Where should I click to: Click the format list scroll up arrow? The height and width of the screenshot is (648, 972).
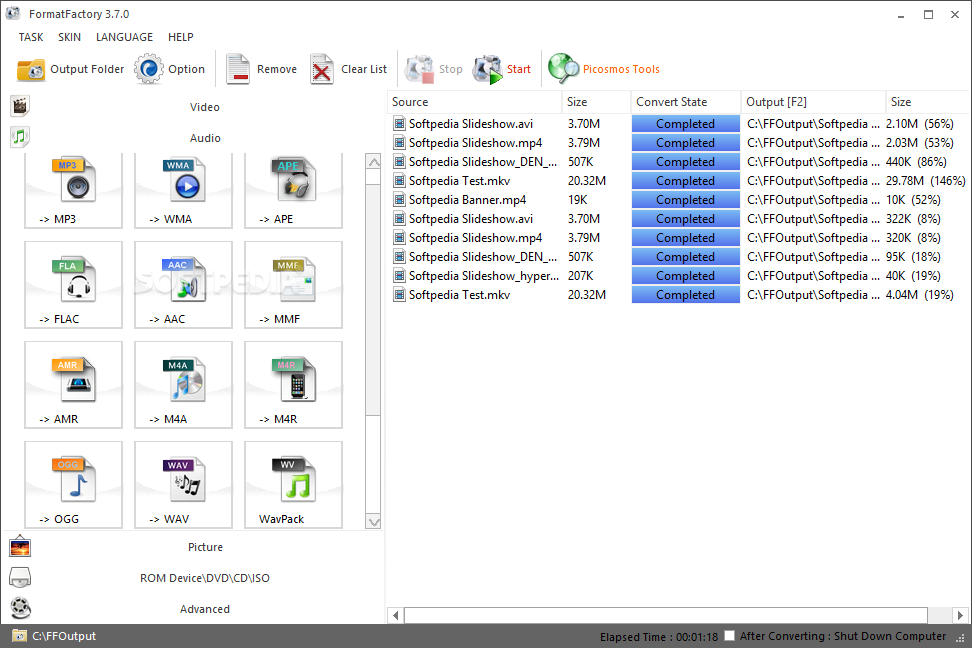(x=374, y=162)
